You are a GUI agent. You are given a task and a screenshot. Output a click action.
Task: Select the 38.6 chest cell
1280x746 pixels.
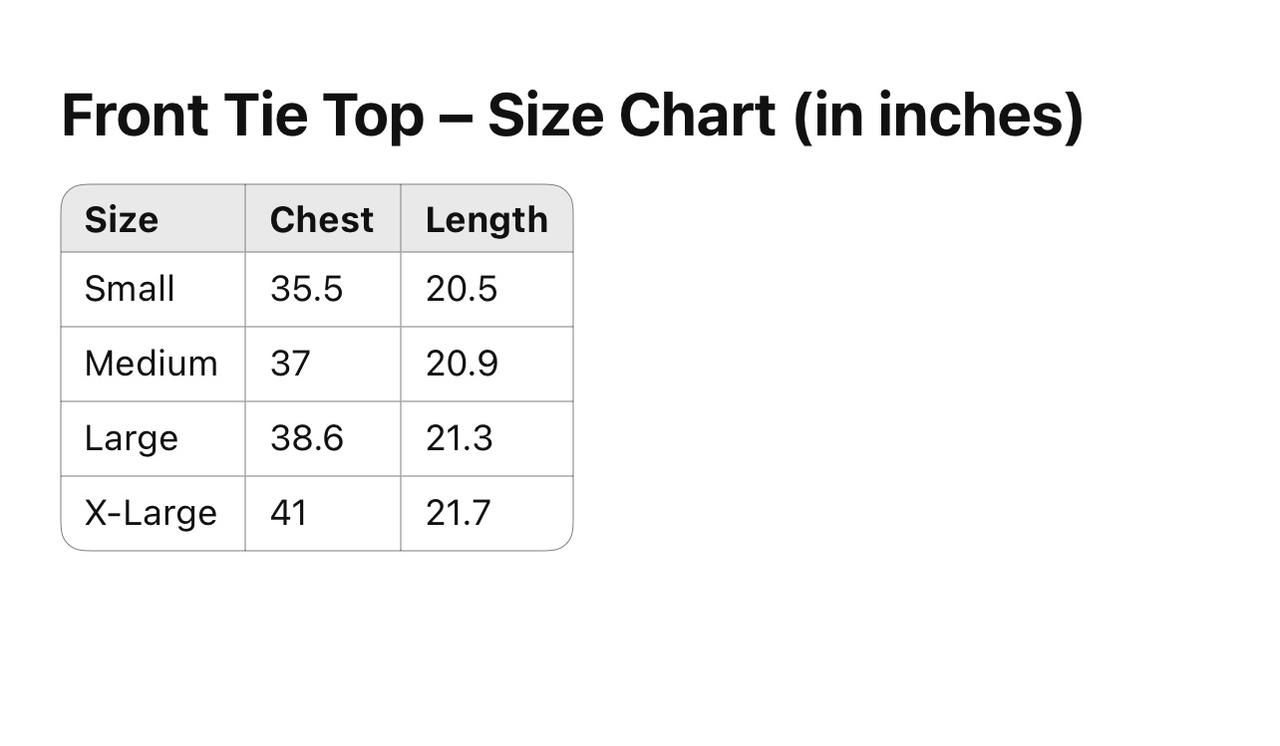click(306, 438)
